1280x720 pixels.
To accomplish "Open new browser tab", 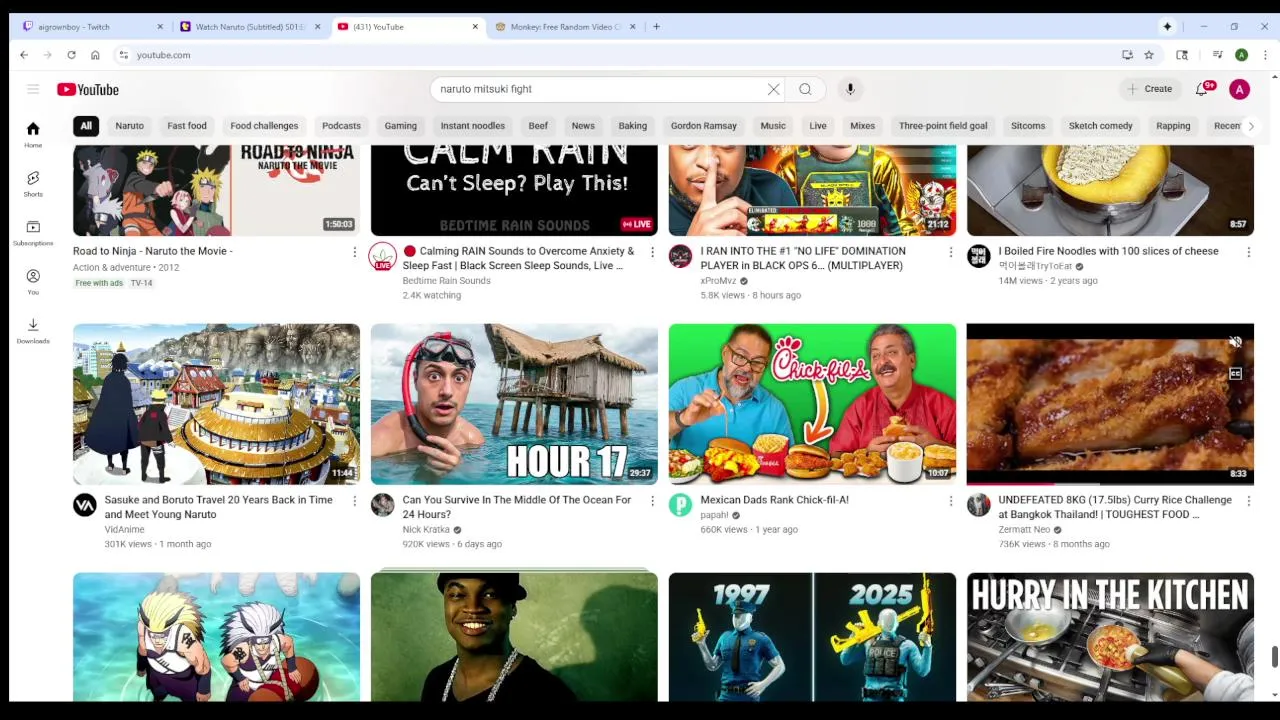I will click(x=656, y=27).
